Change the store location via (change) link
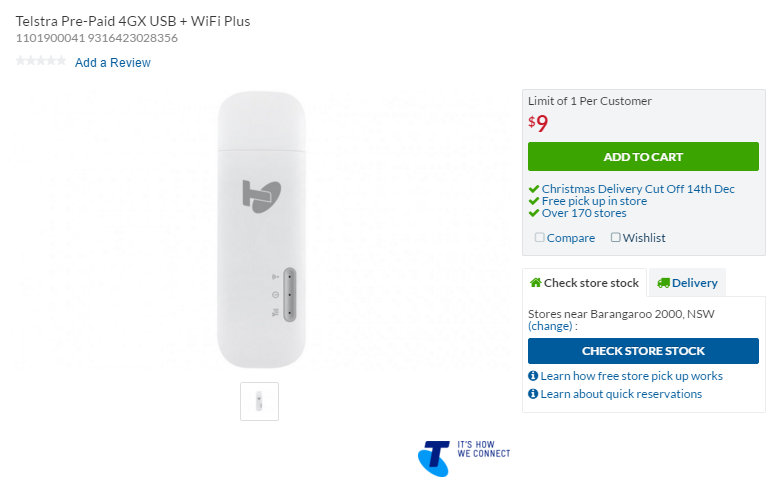Viewport: 779px width, 481px height. coord(550,326)
